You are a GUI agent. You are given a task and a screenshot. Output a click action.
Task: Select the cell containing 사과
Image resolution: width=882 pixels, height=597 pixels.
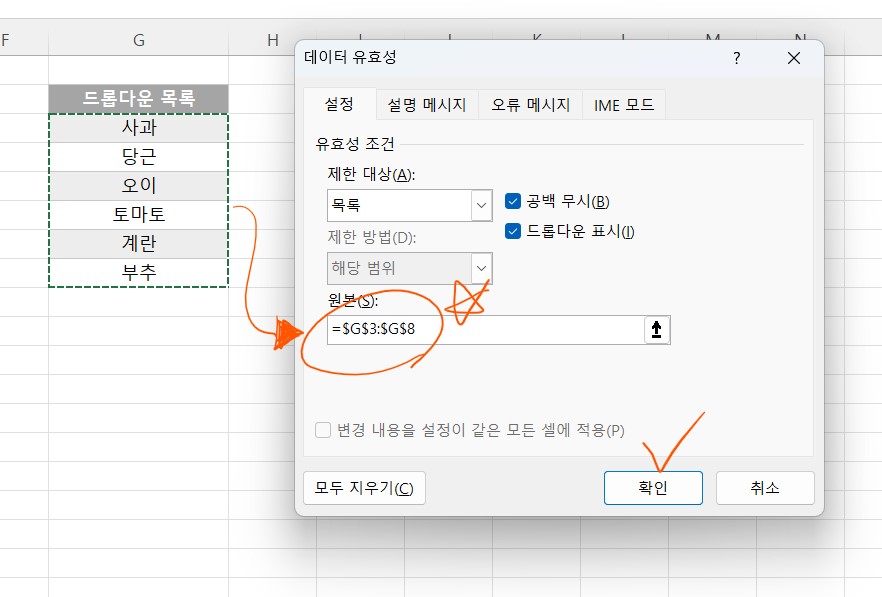click(x=138, y=128)
